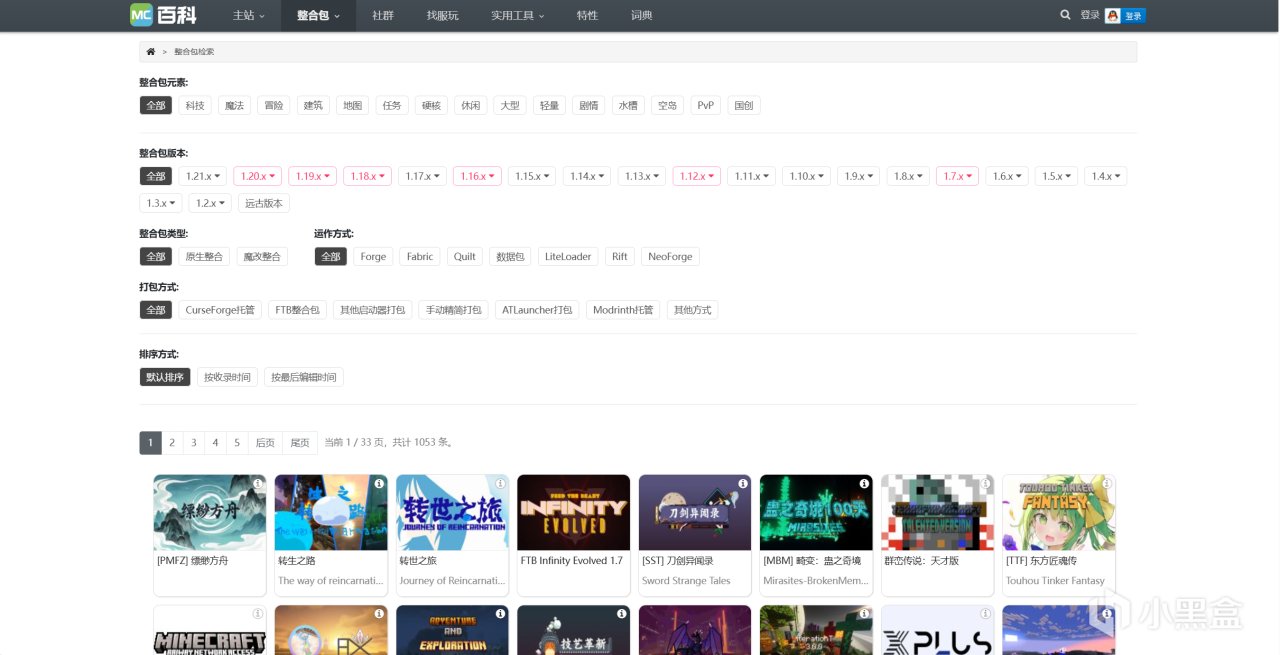Choose 原生整合 modpack type
The height and width of the screenshot is (655, 1280).
click(x=205, y=257)
